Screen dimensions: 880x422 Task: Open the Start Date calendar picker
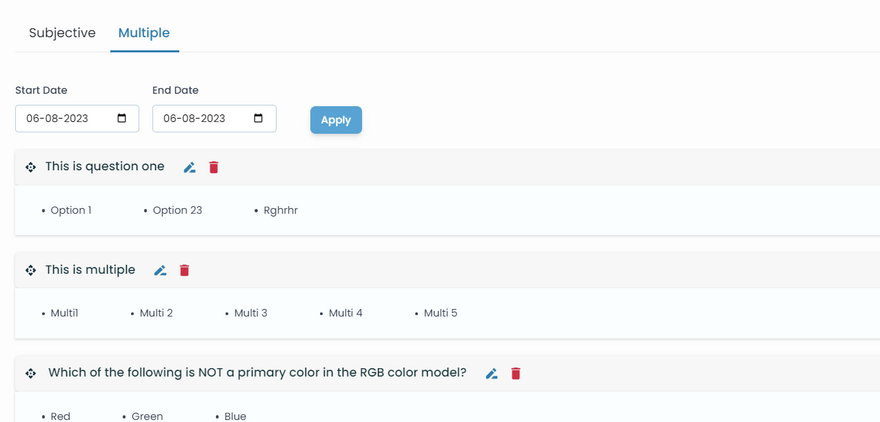[x=122, y=119]
